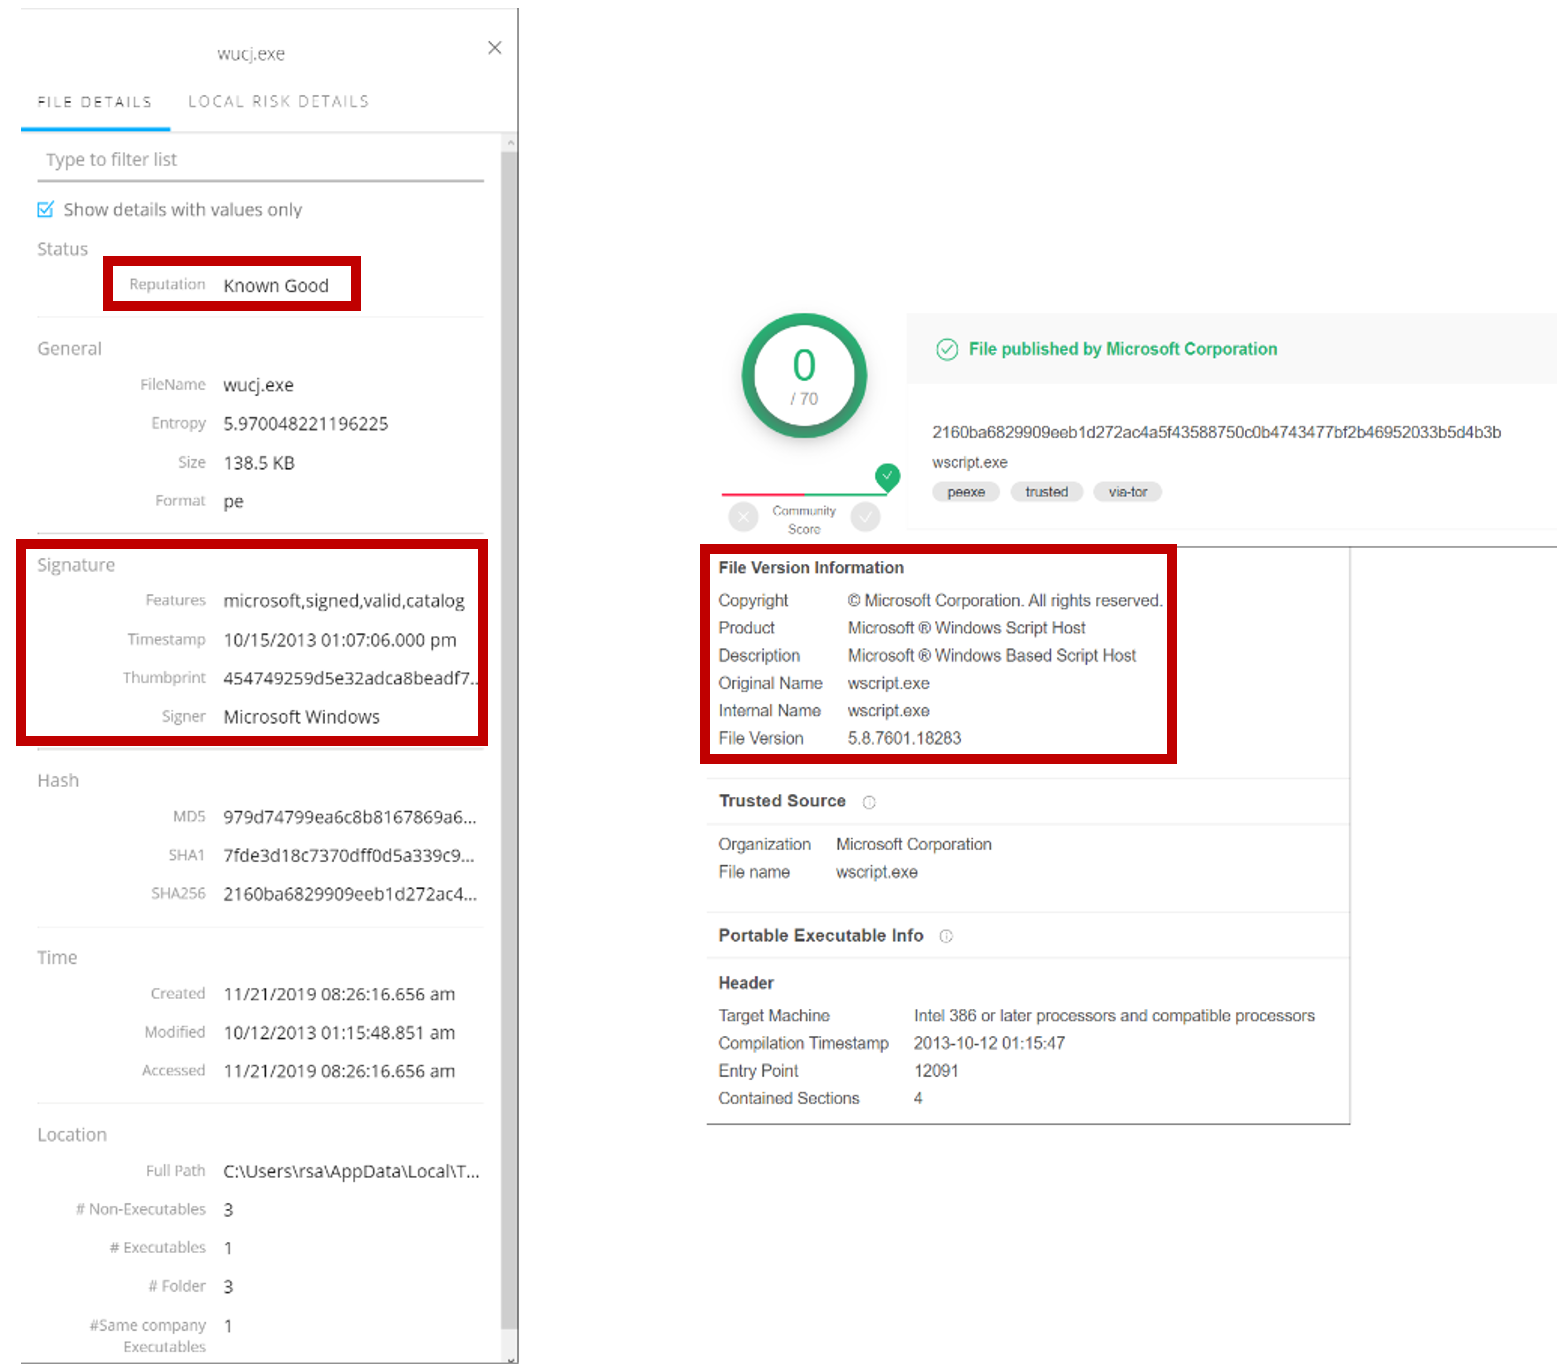Click the scroll-up arrow of details panel

click(x=510, y=143)
